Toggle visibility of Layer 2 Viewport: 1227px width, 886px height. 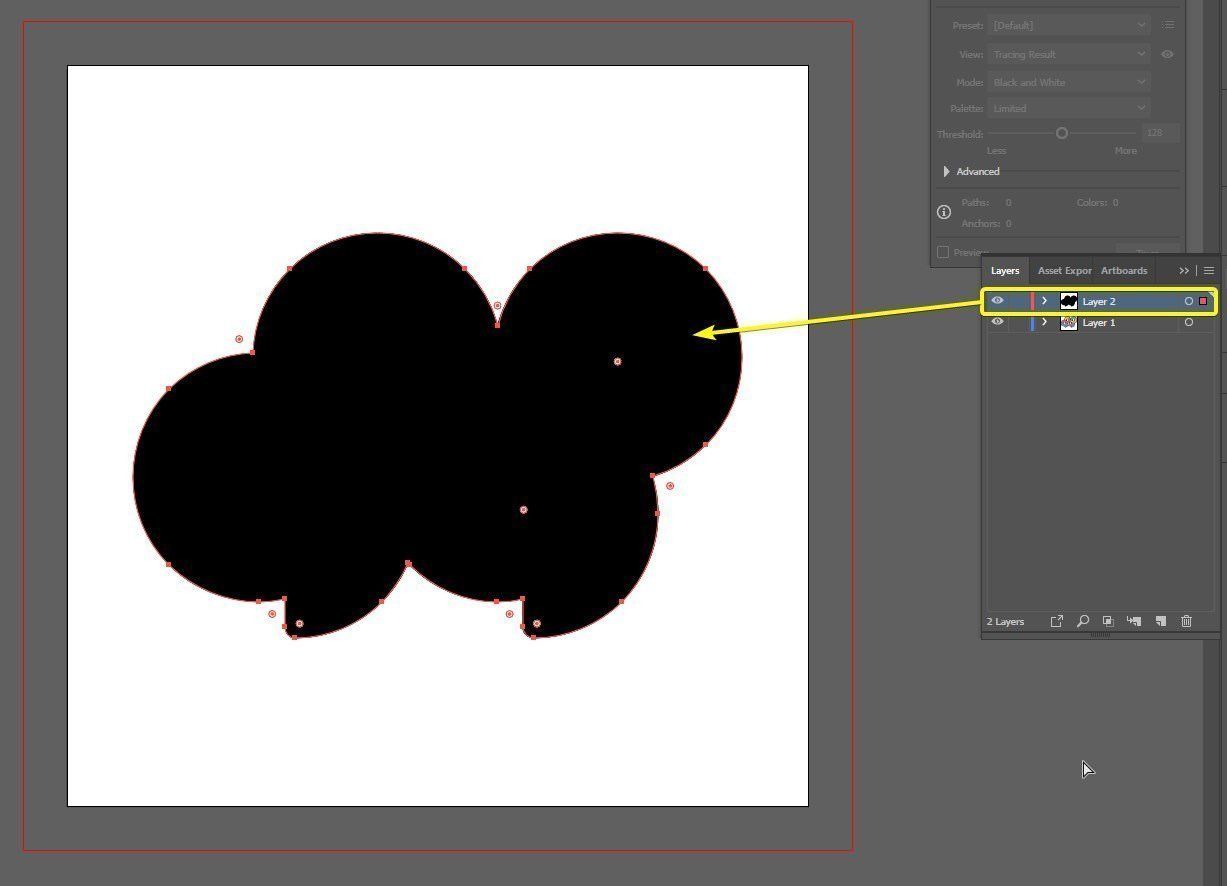pyautogui.click(x=996, y=300)
